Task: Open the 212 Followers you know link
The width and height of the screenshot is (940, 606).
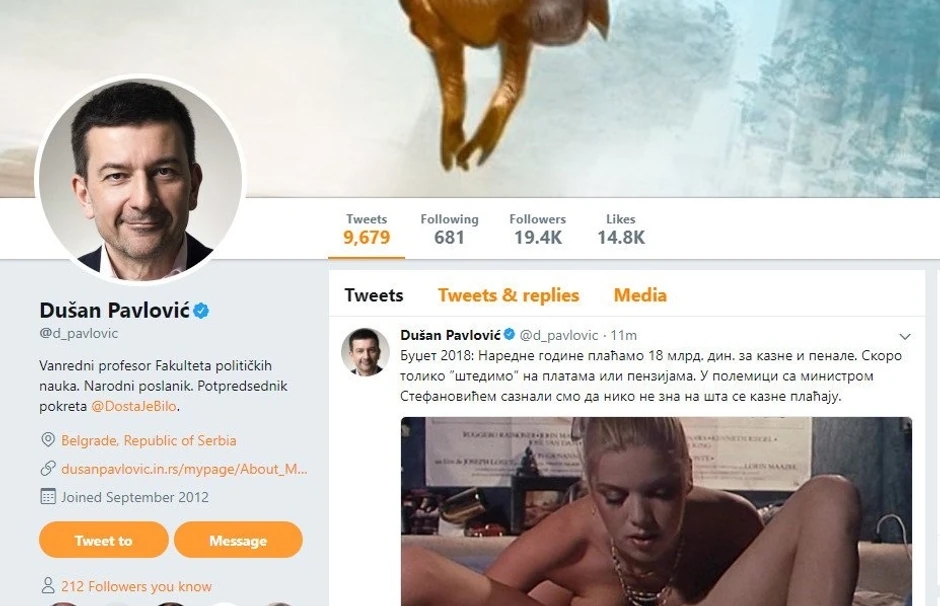Action: (x=136, y=587)
